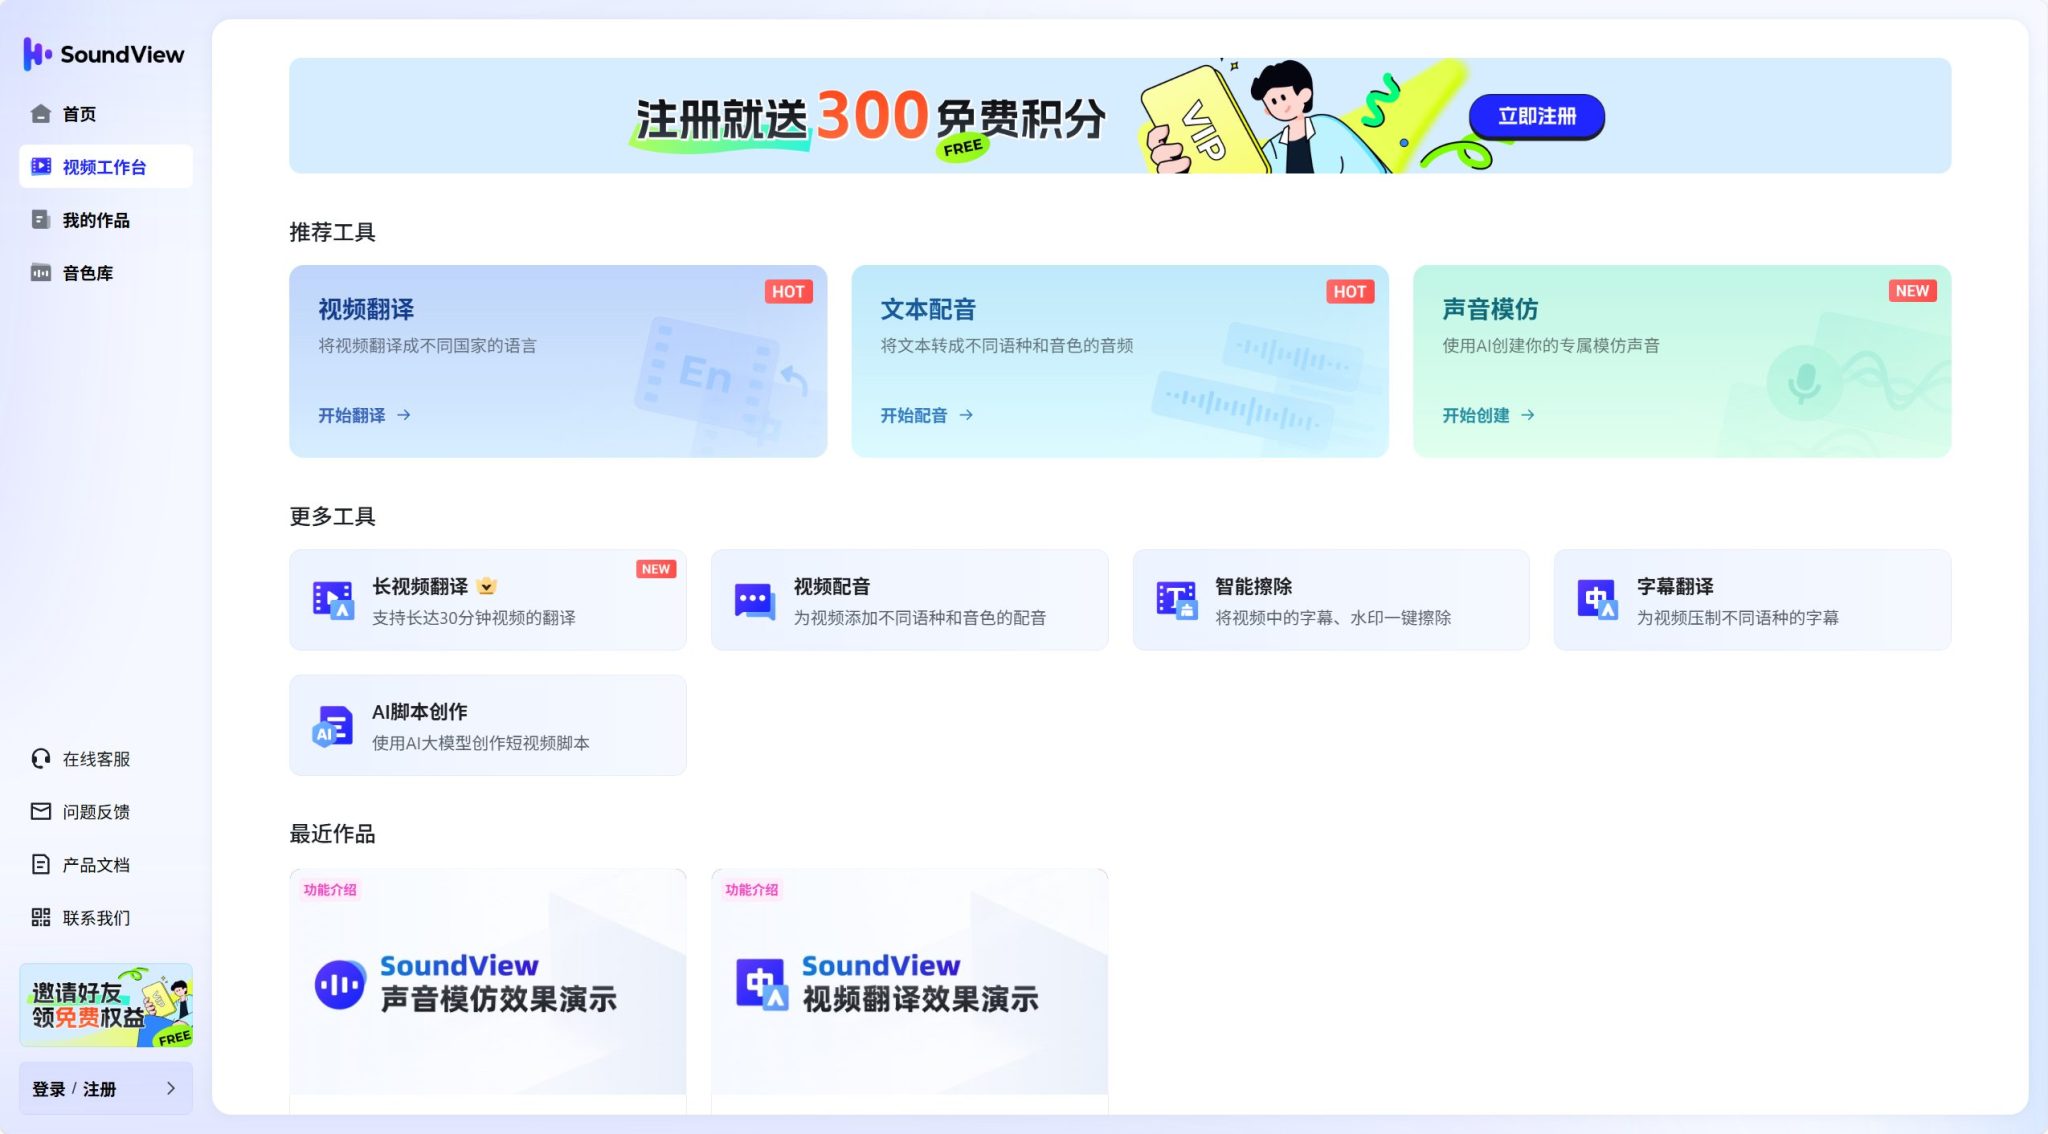2048x1134 pixels.
Task: Click 功能介绍 tag on 声音模仿效果演示
Action: (x=330, y=890)
